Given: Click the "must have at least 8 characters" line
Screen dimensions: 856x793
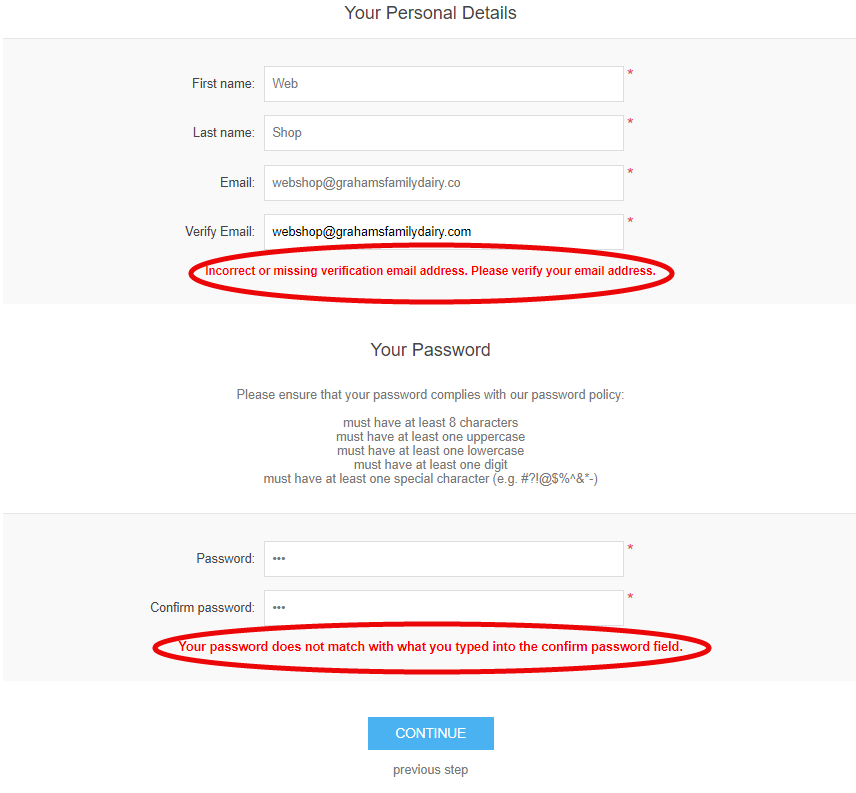Looking at the screenshot, I should coord(430,422).
